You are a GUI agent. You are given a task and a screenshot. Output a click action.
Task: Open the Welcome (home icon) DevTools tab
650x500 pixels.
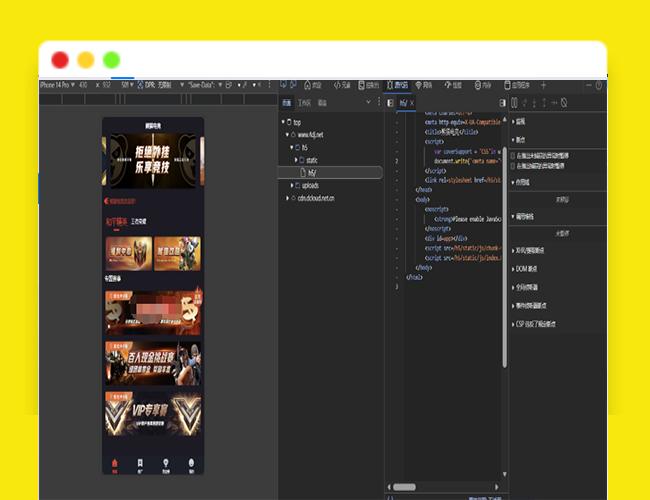[313, 85]
